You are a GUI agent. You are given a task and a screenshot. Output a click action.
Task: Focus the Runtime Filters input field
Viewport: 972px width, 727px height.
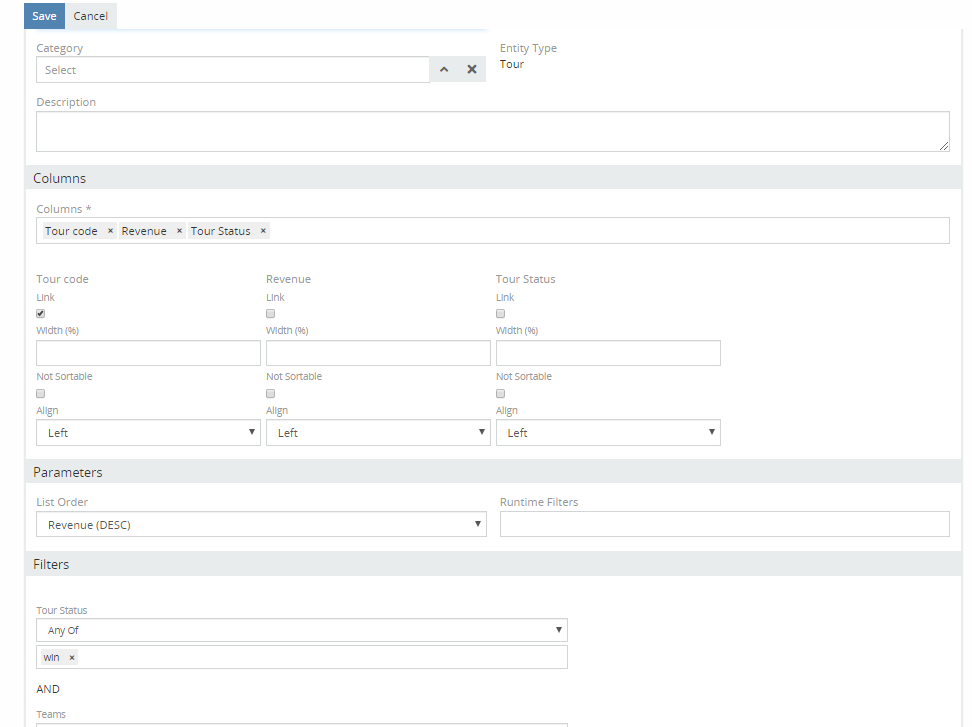point(724,525)
